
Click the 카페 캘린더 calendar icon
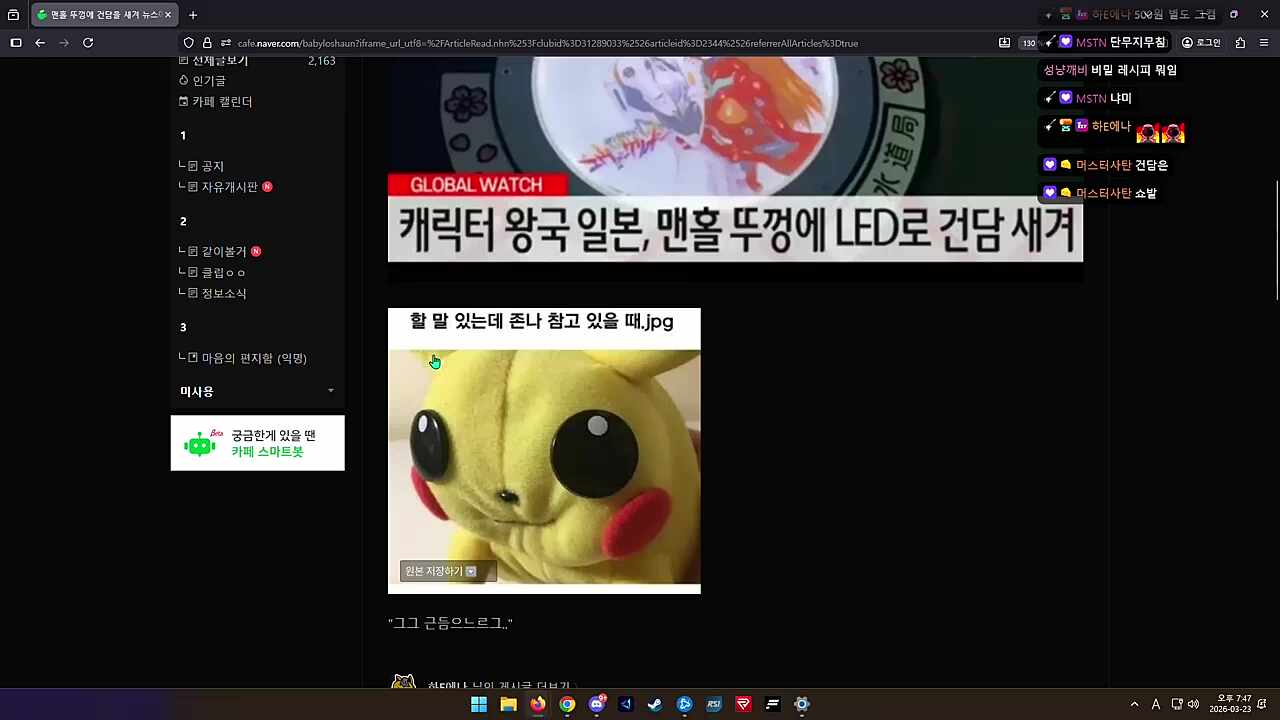[184, 101]
